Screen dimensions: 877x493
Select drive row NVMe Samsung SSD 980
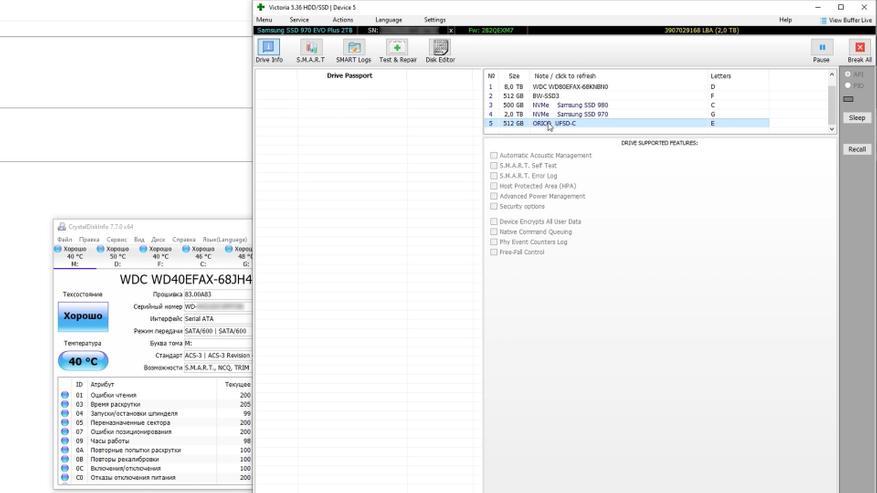click(x=627, y=105)
